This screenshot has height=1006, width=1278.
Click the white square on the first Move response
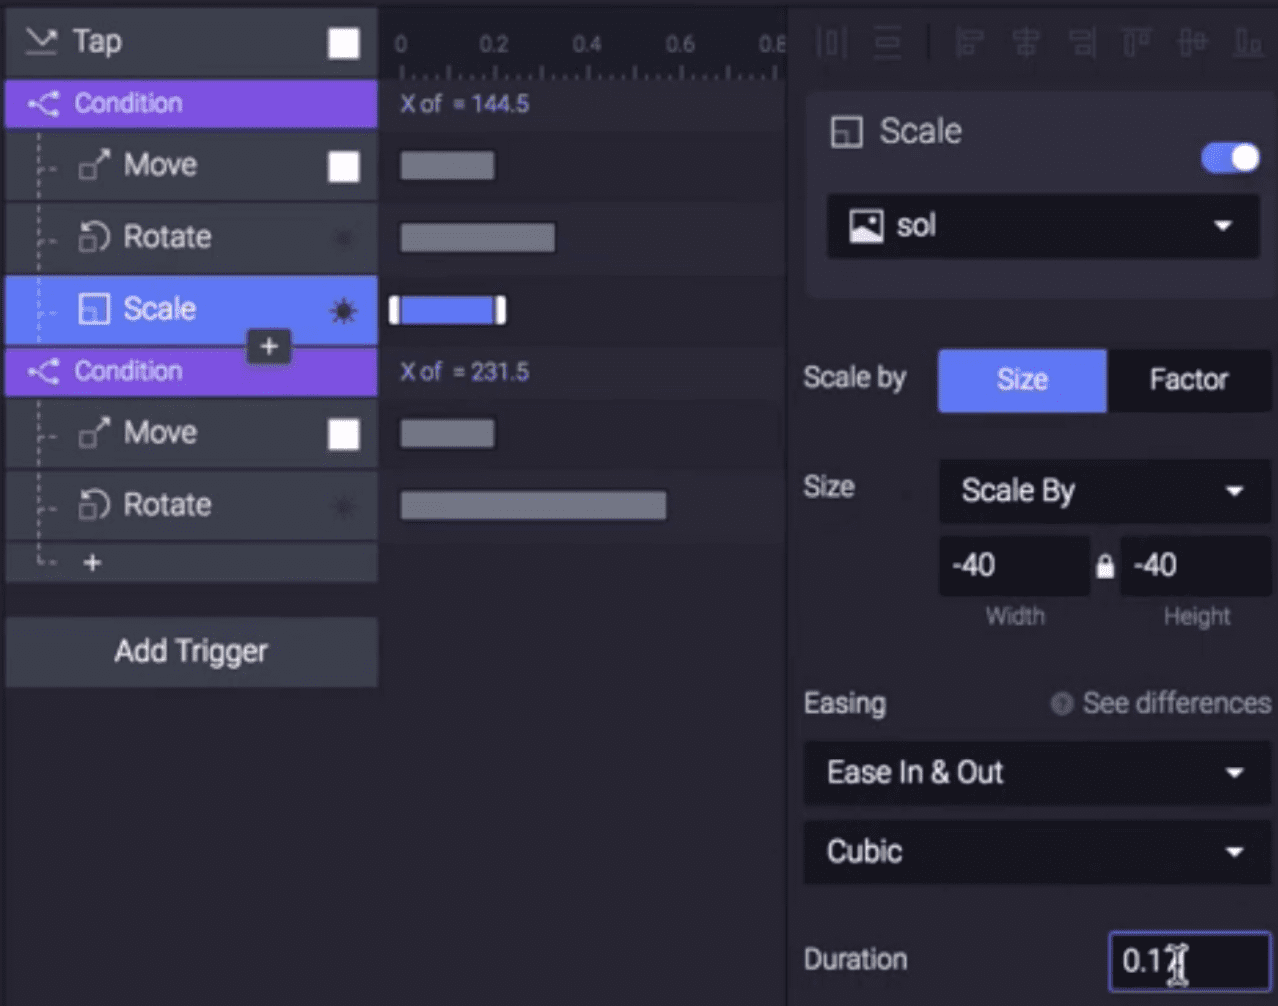[343, 166]
